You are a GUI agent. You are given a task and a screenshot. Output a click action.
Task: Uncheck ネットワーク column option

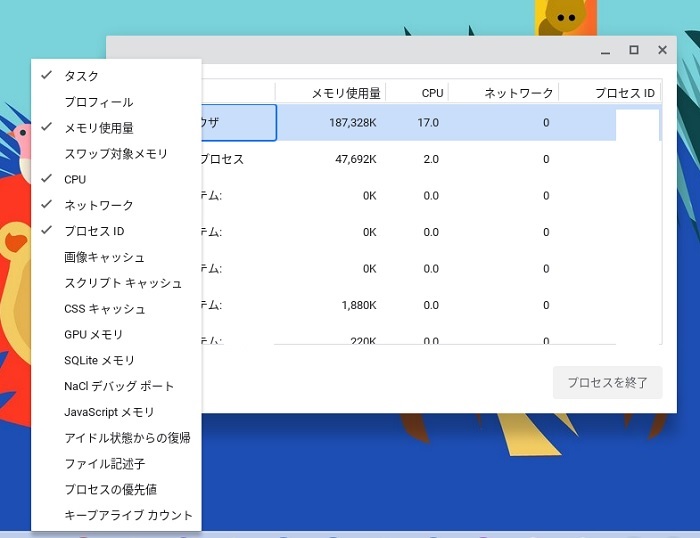[99, 205]
